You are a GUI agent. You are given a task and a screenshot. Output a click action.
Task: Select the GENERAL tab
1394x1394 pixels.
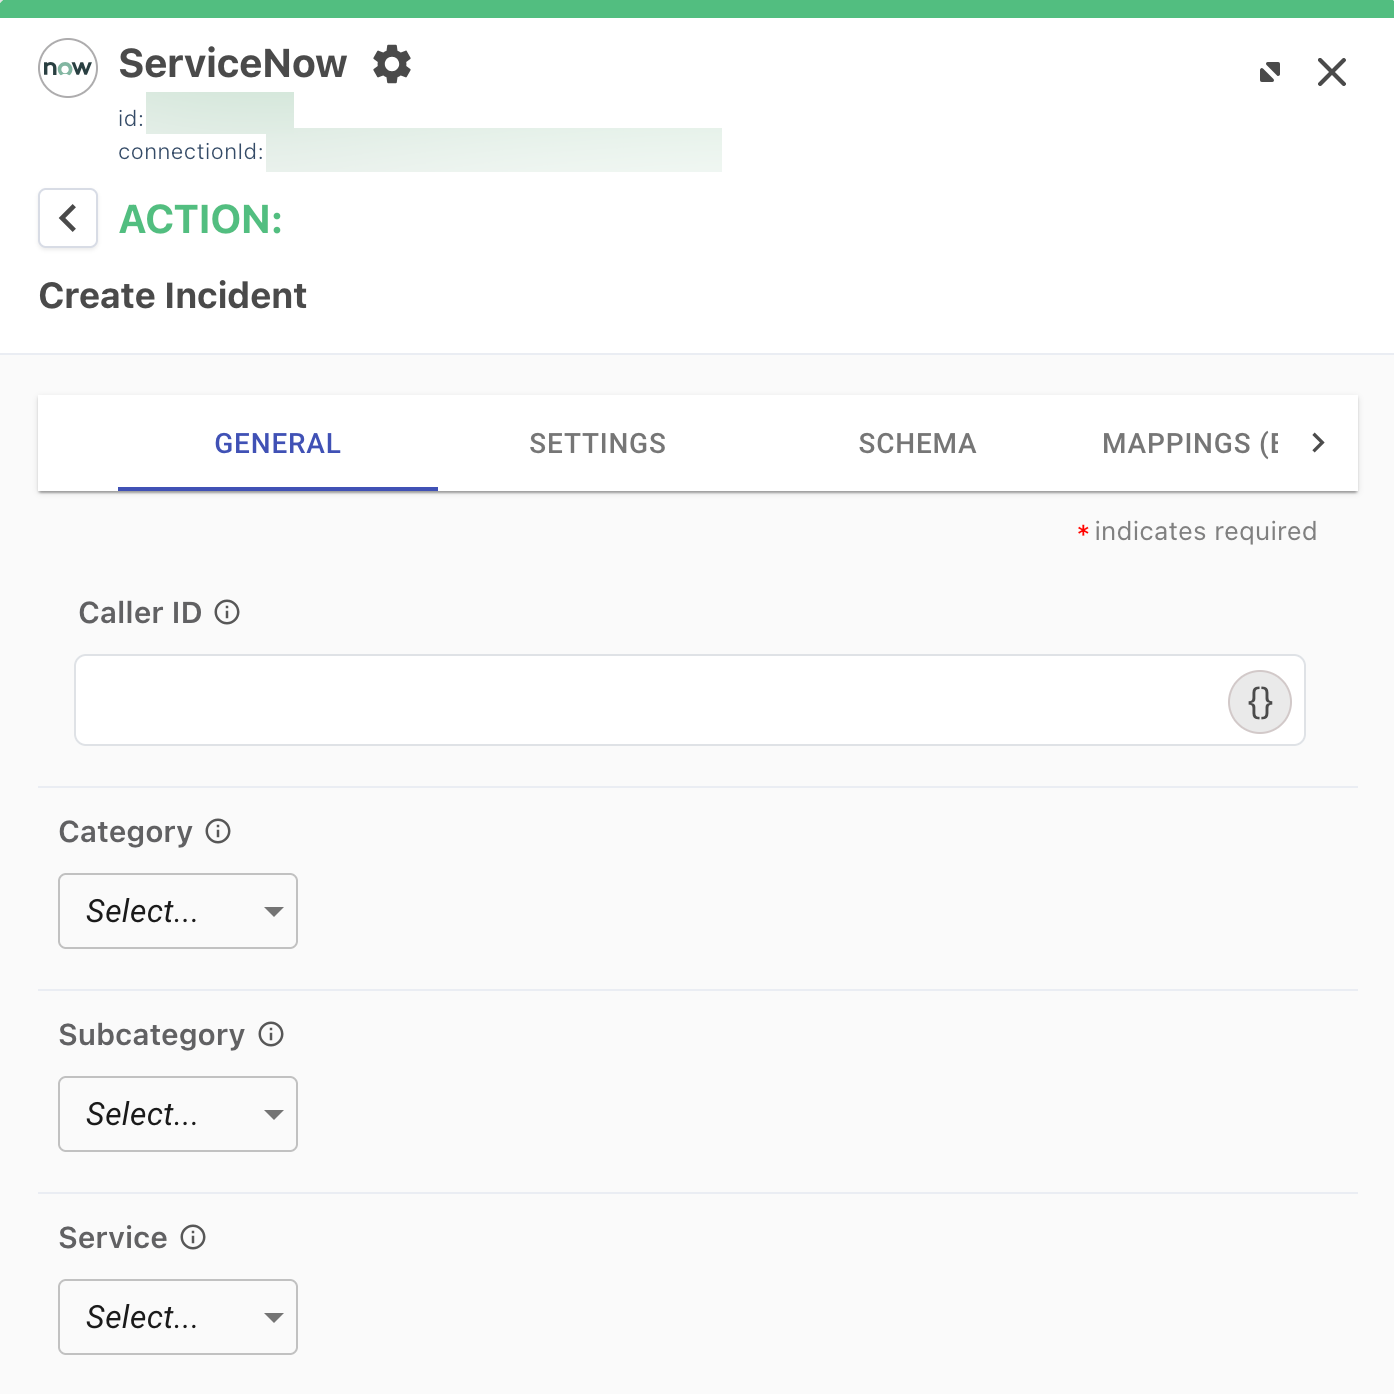[277, 443]
